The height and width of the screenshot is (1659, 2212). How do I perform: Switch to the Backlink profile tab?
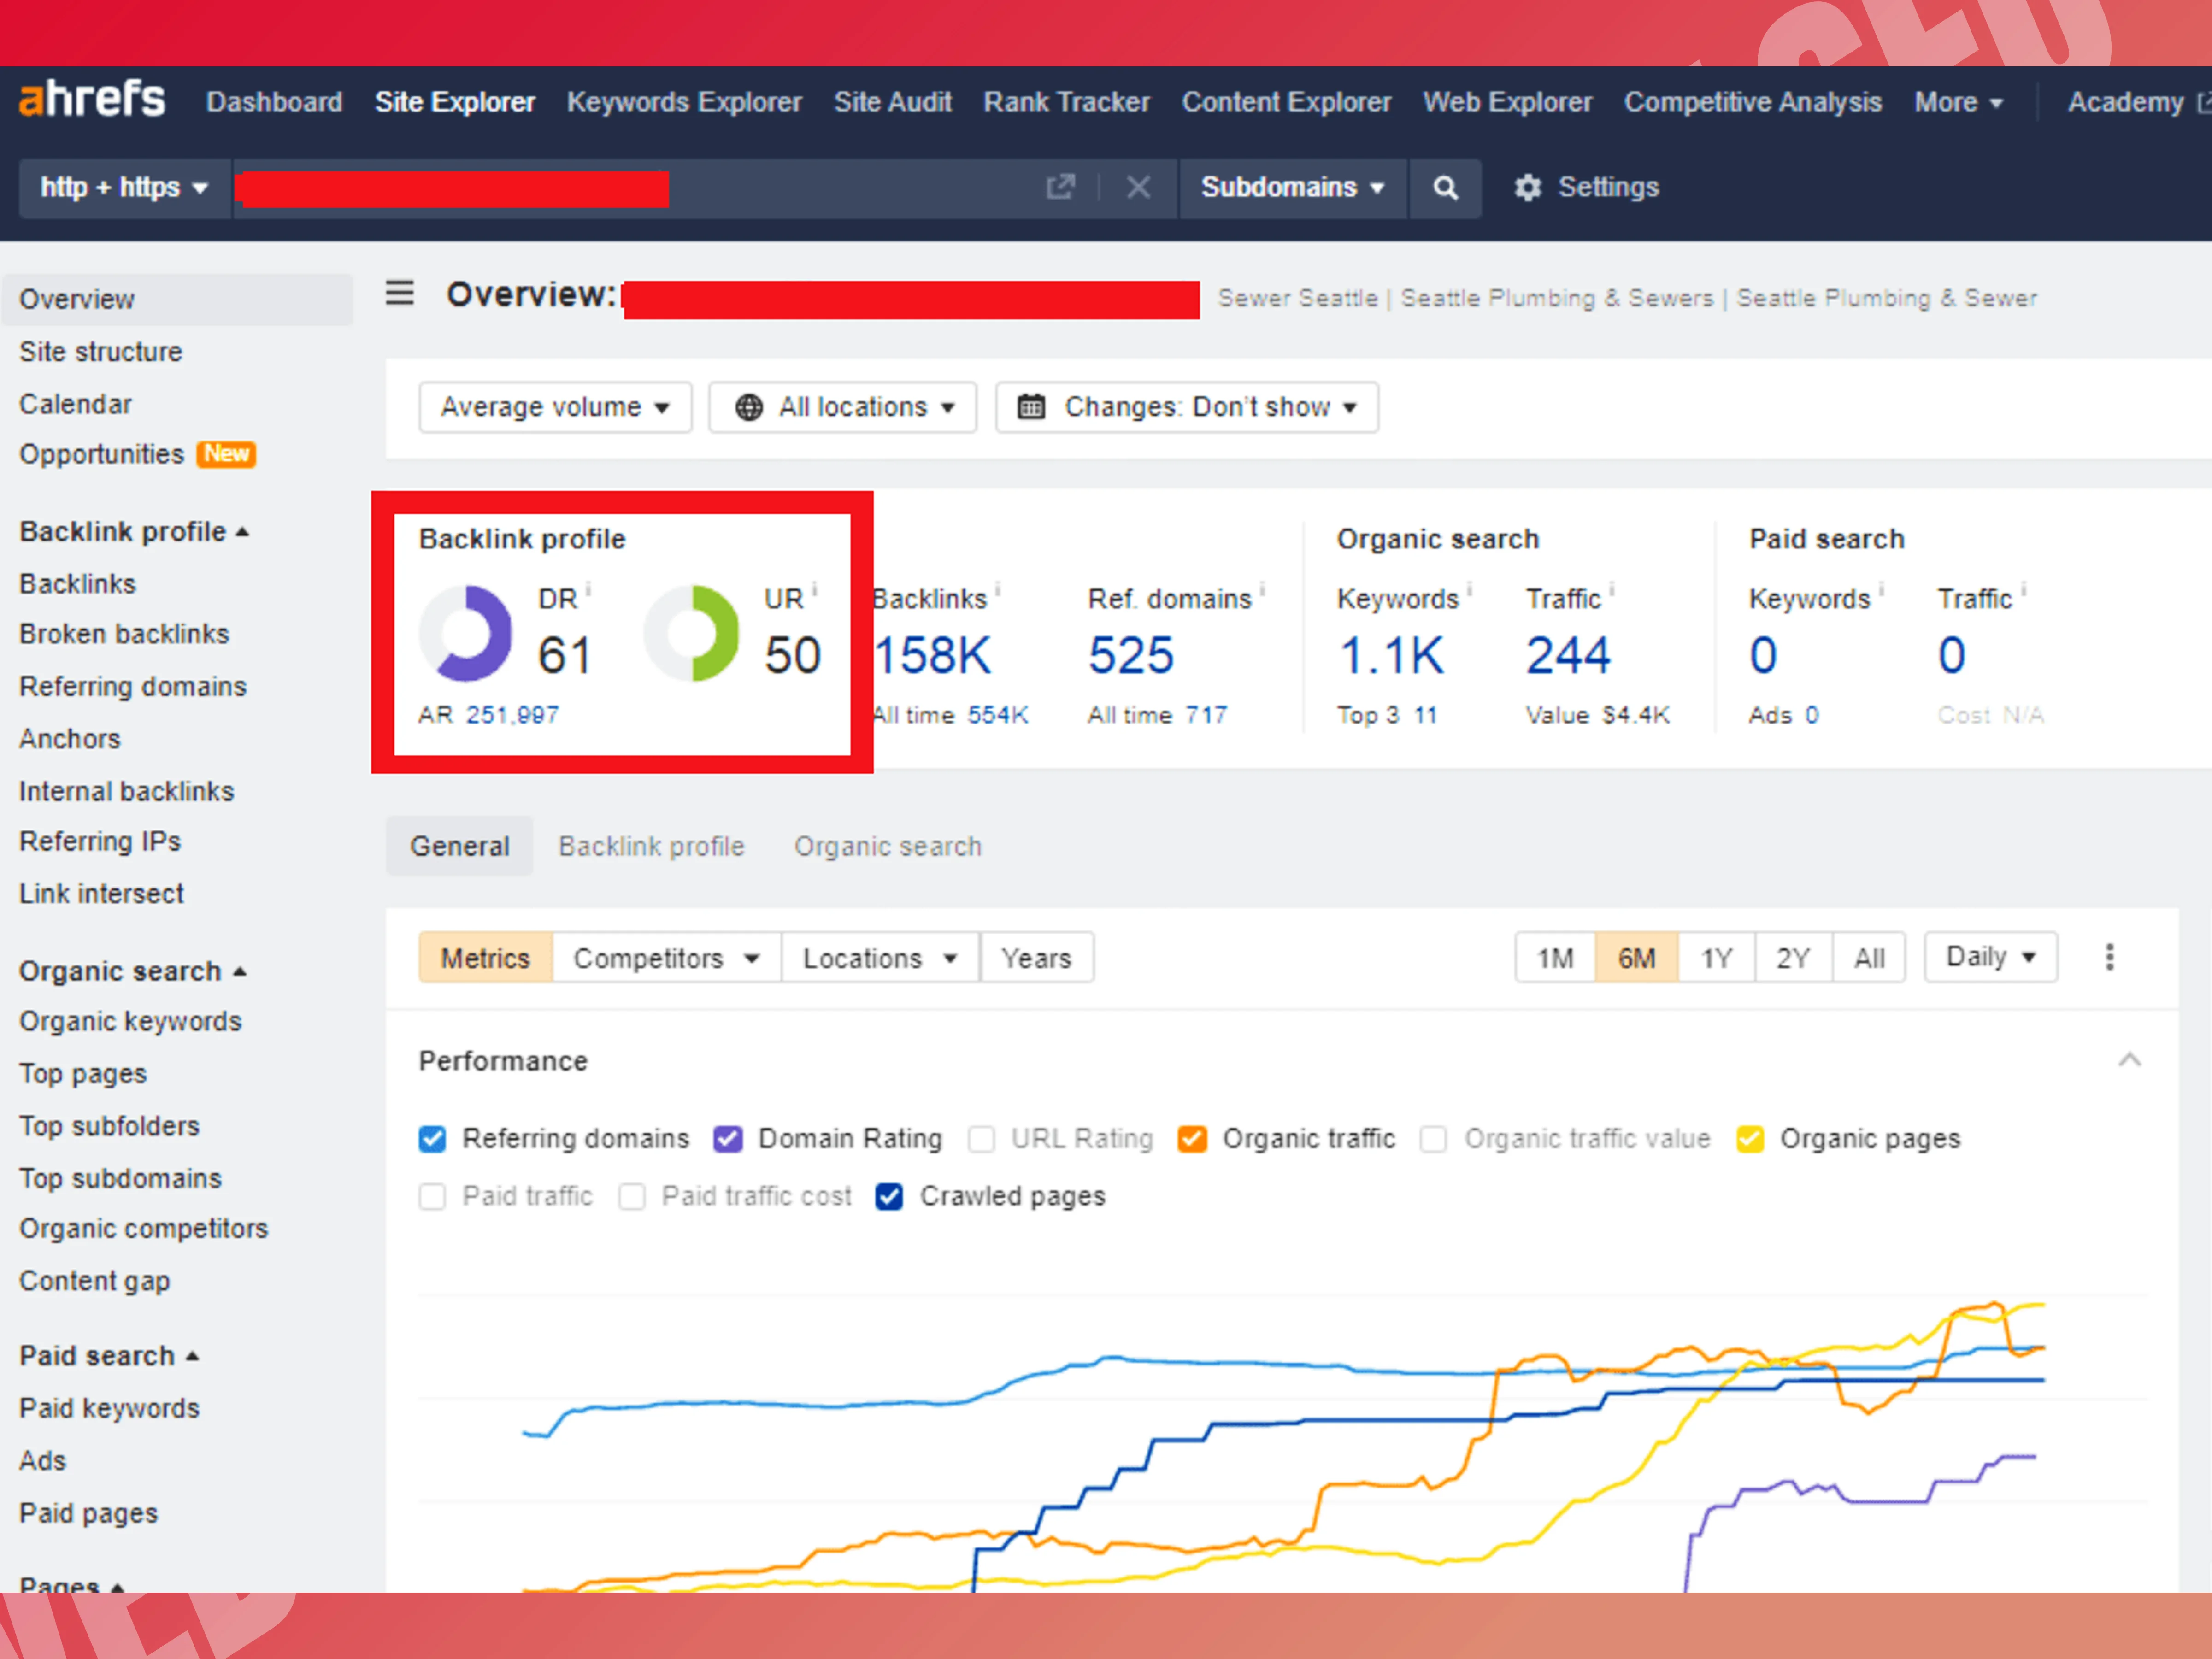click(651, 847)
